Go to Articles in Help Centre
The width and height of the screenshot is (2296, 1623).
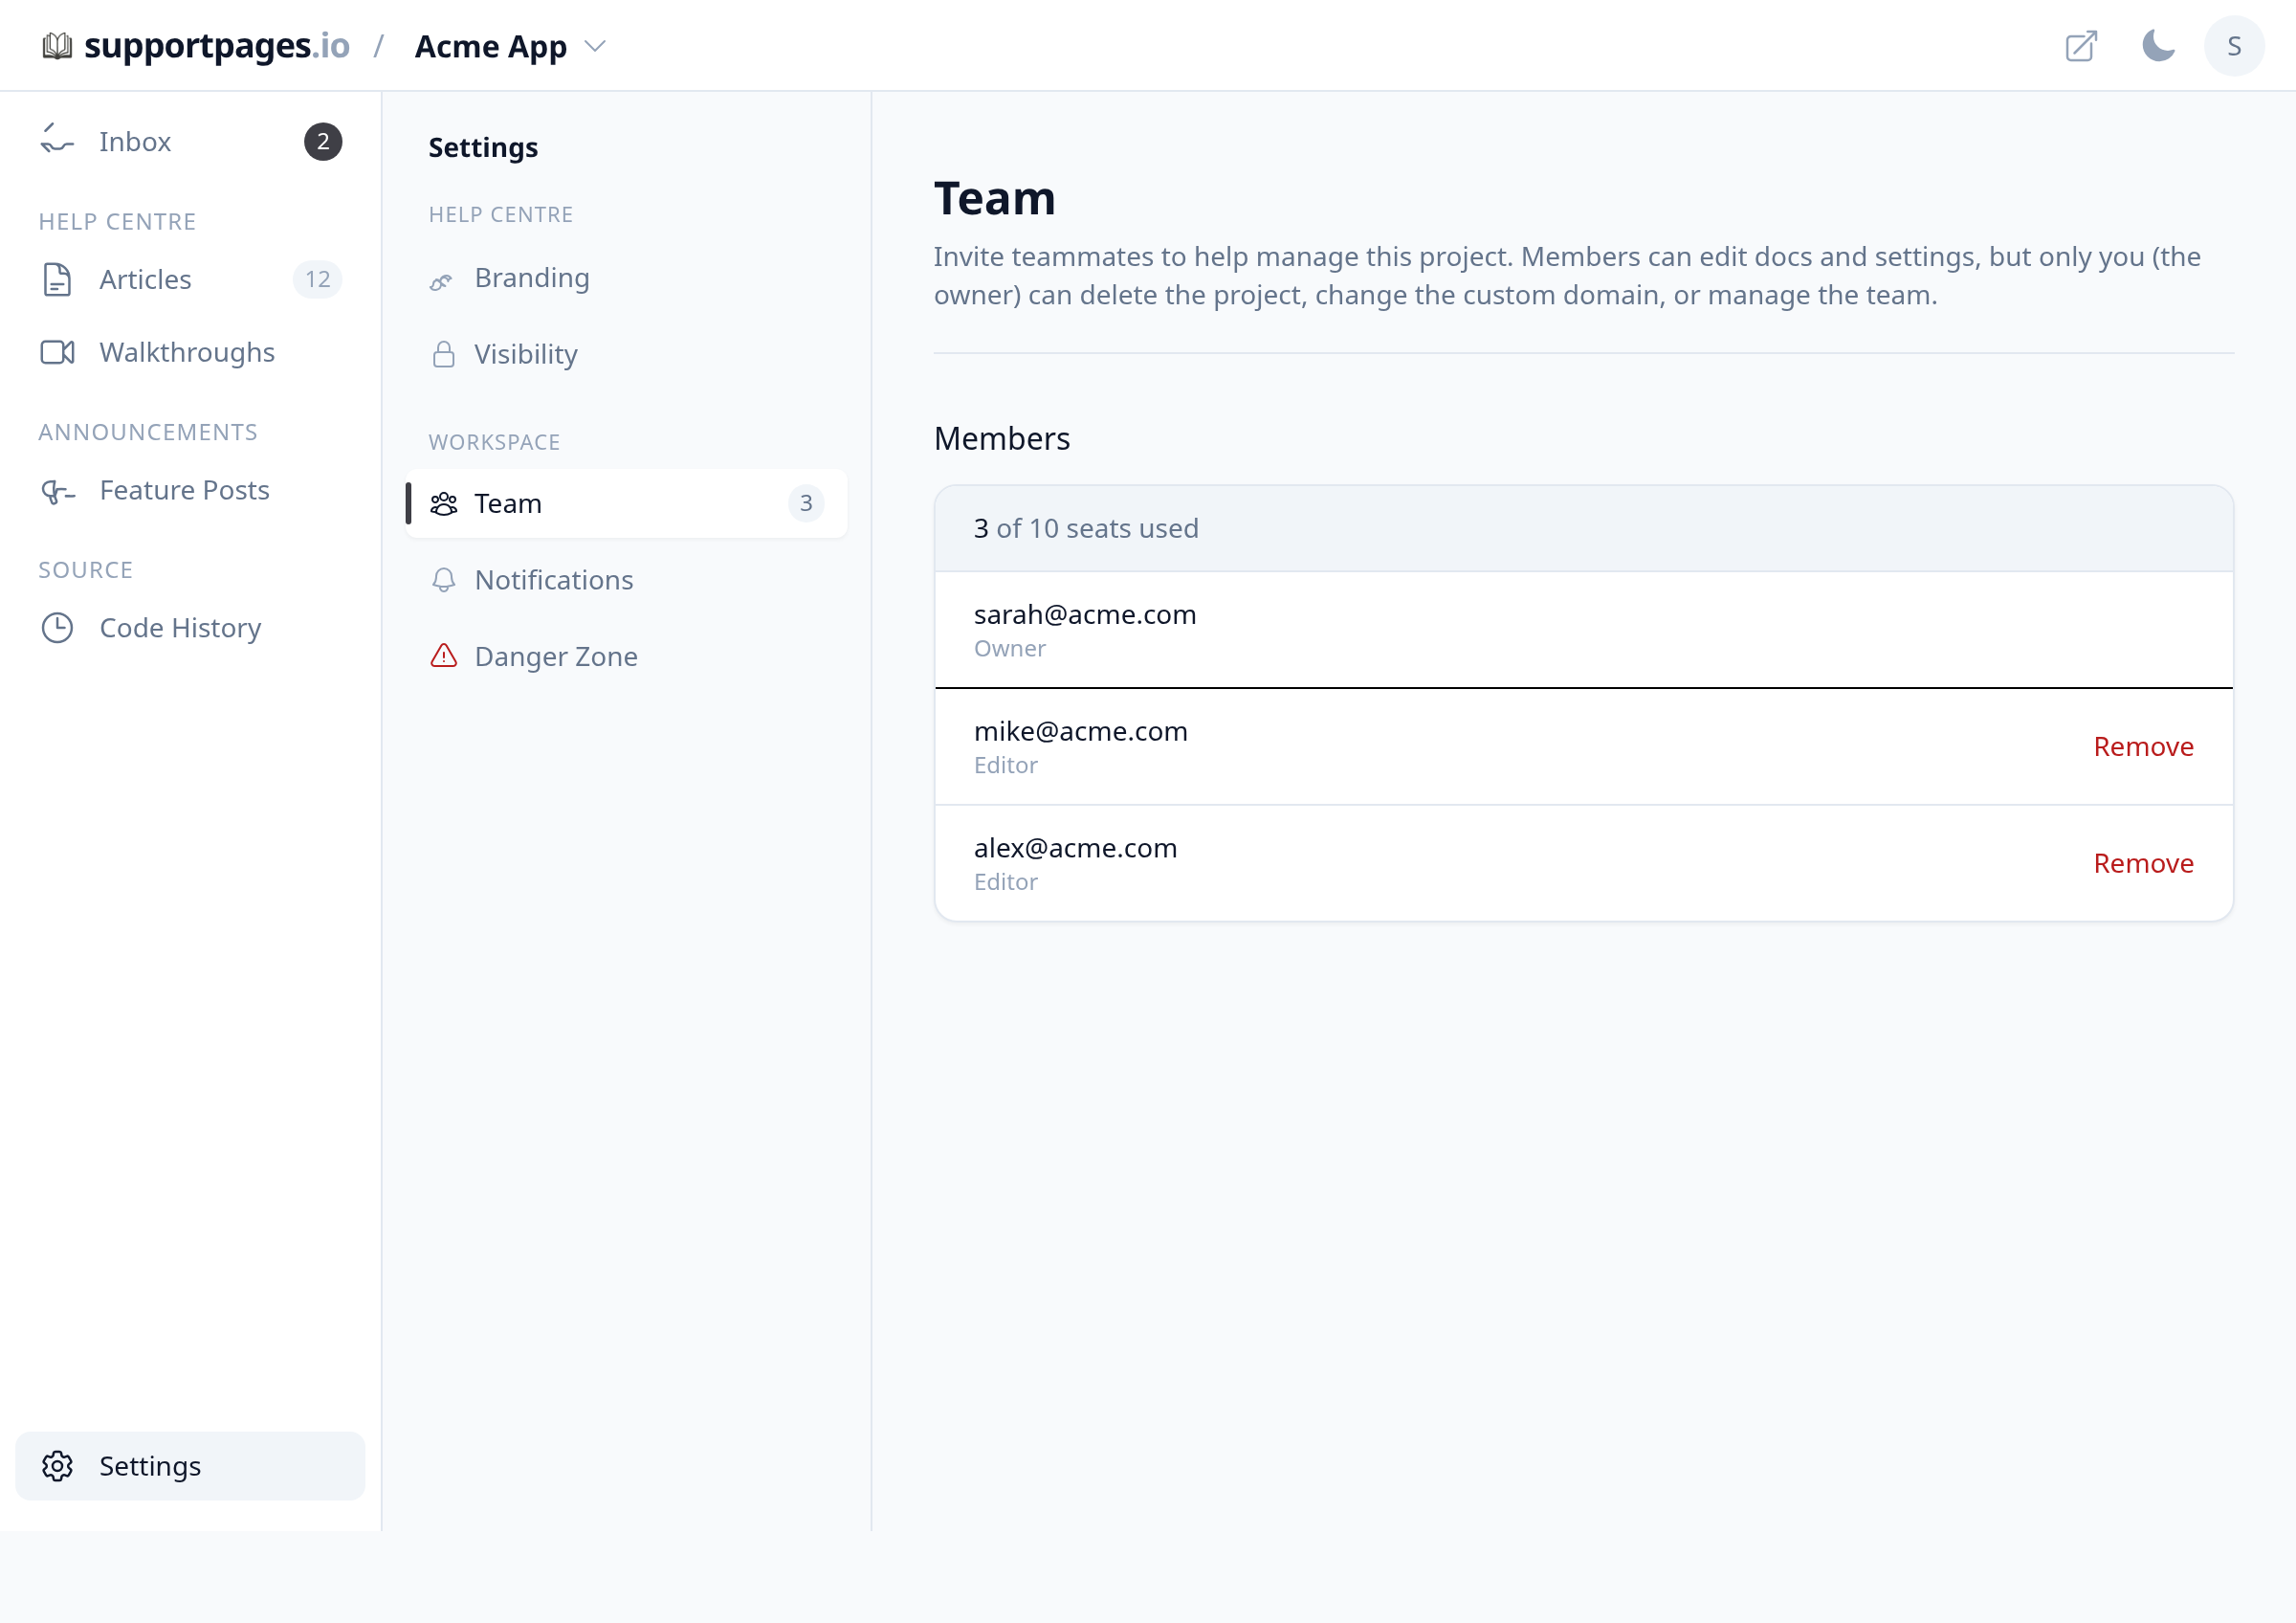tap(190, 280)
